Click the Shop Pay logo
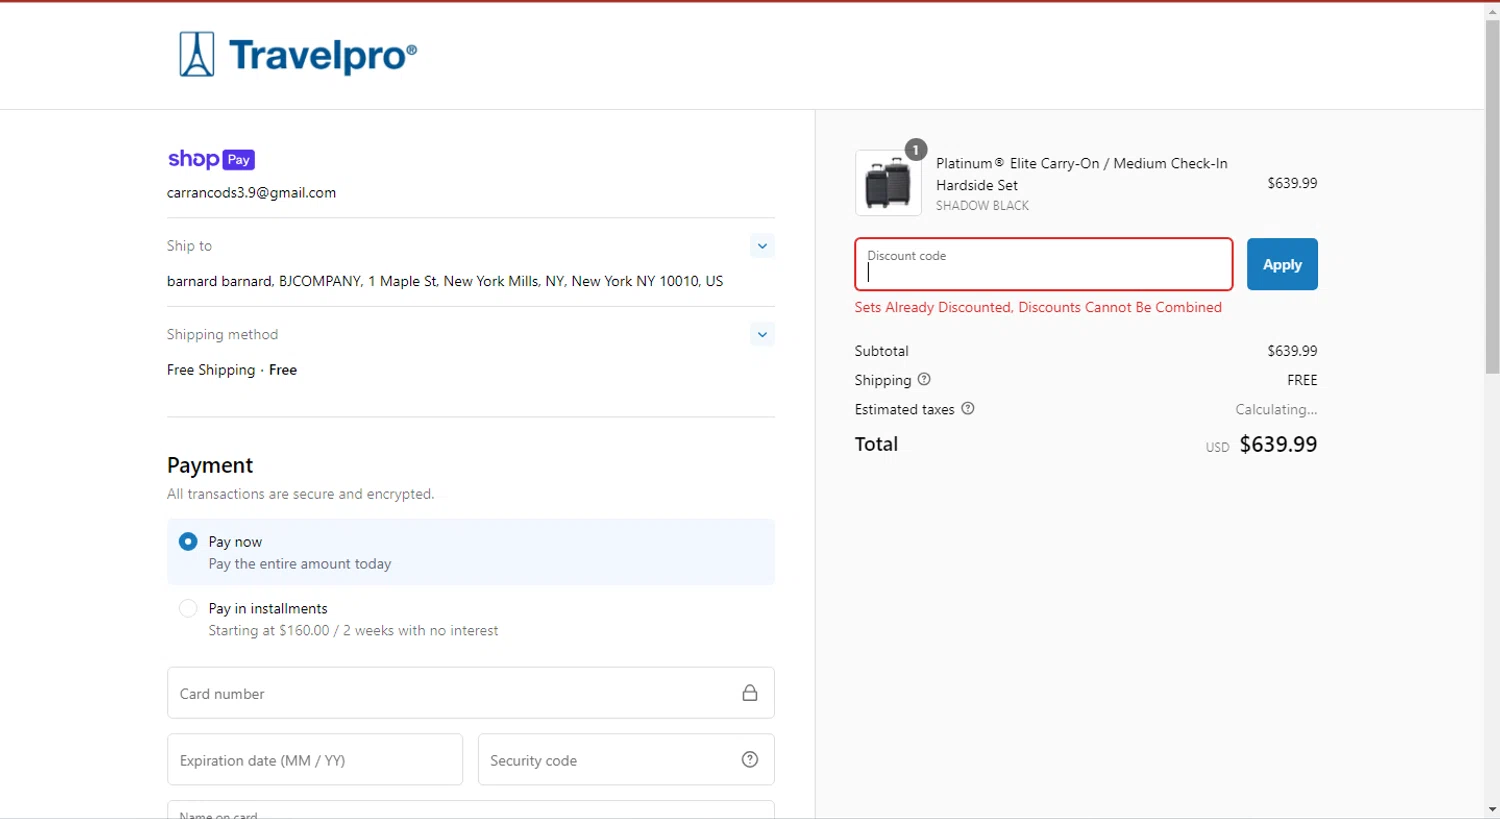The image size is (1500, 819). tap(211, 159)
